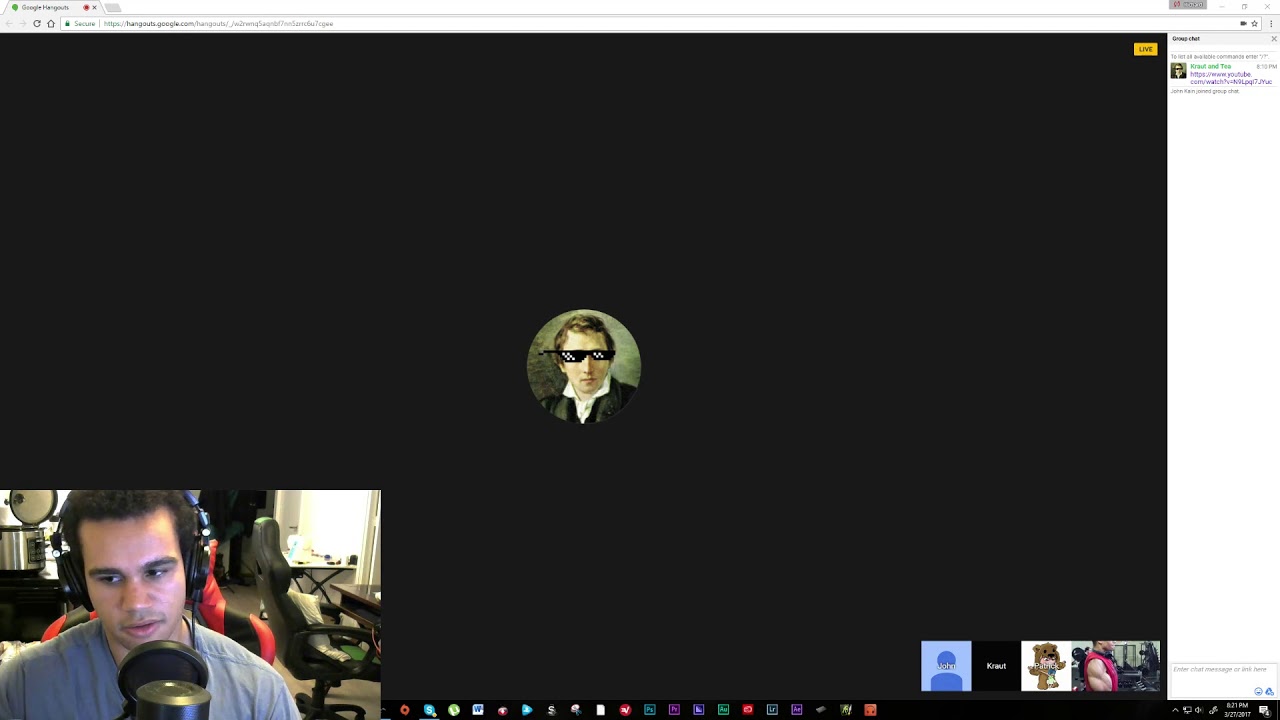The width and height of the screenshot is (1280, 720).
Task: Open Adobe Audition from the taskbar
Action: coord(723,710)
